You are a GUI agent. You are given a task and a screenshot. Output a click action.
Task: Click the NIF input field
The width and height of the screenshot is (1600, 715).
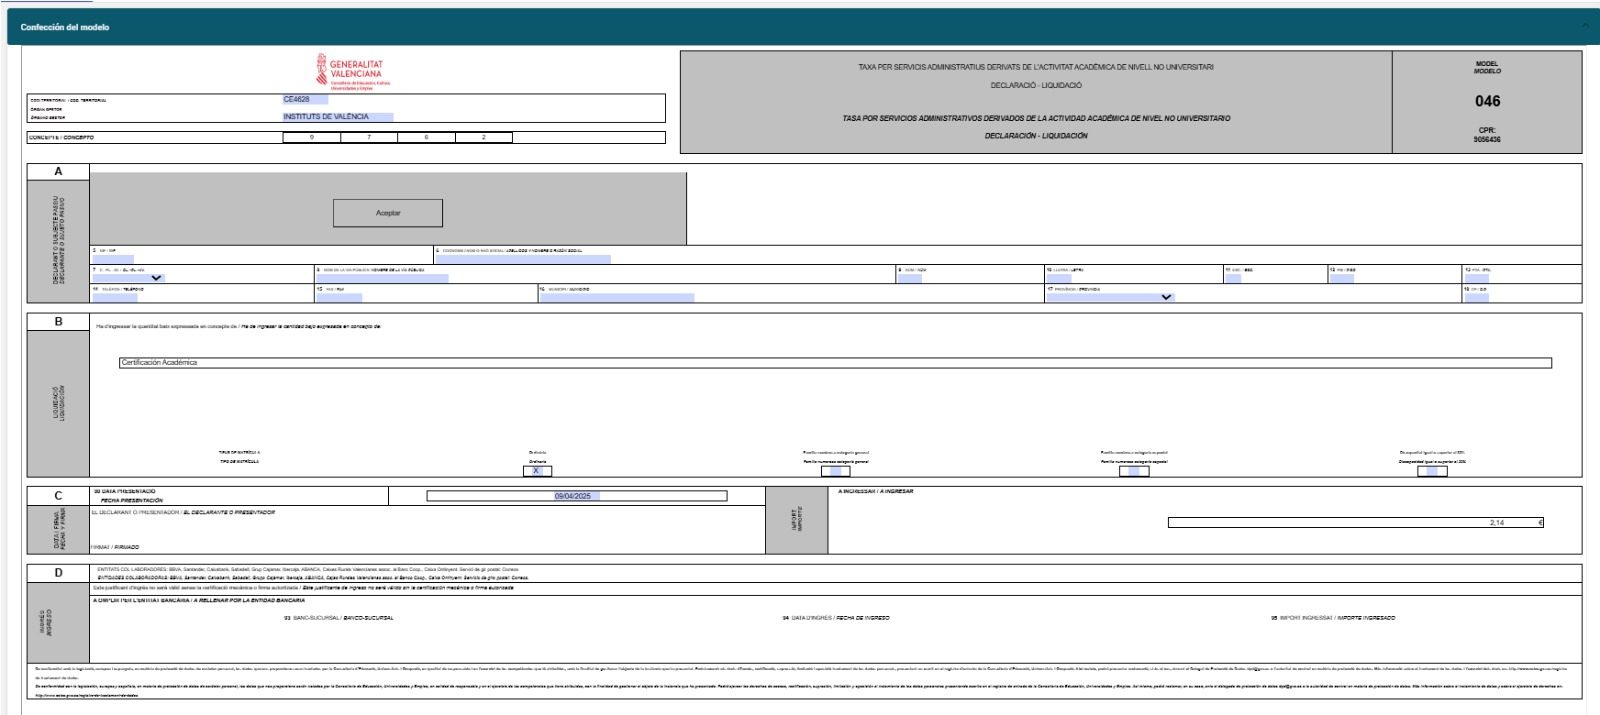[112, 259]
